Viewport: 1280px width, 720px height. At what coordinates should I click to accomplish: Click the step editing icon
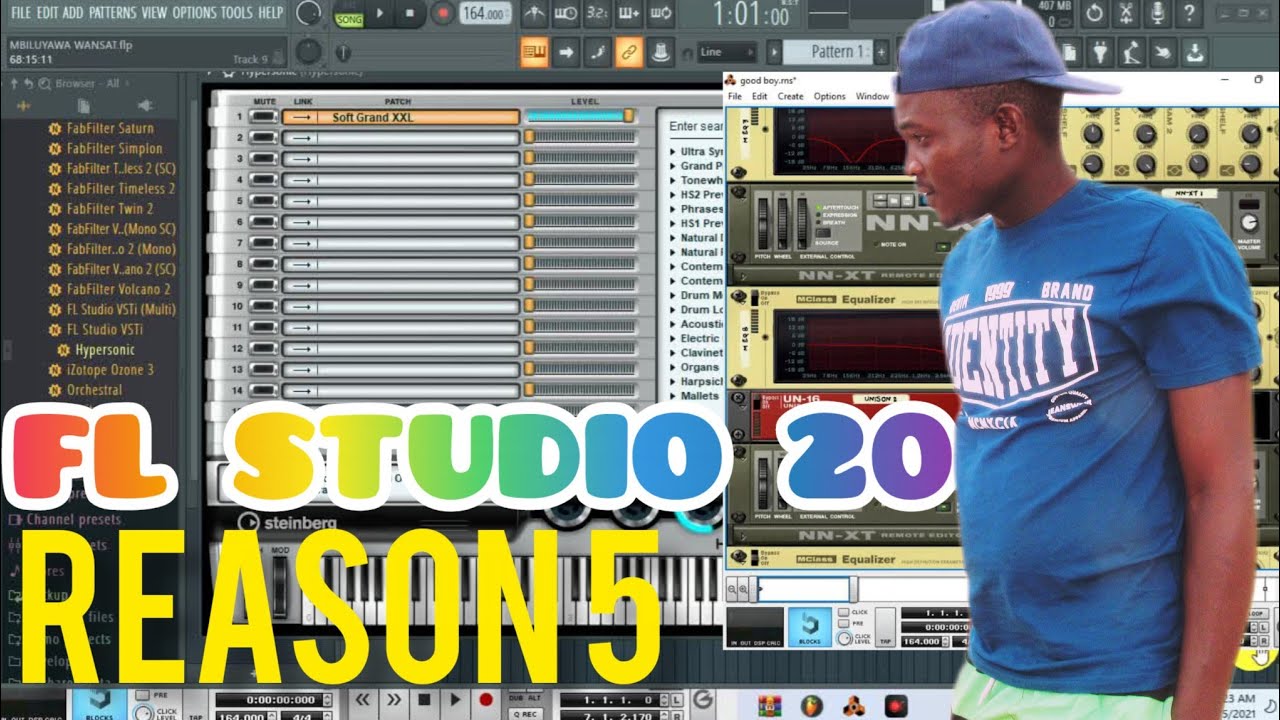click(597, 52)
